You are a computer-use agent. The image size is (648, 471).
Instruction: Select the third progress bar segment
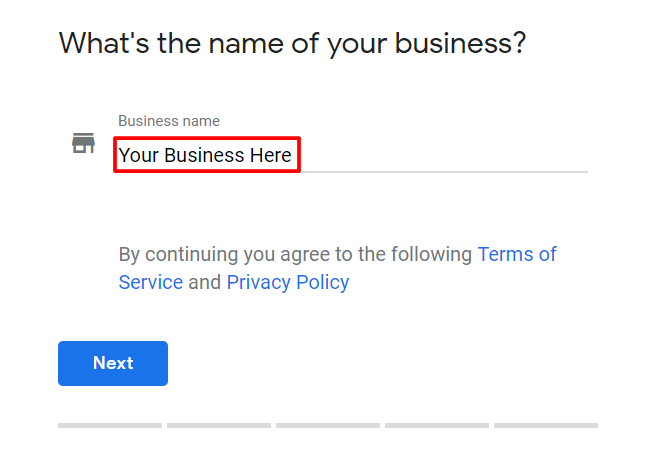(328, 426)
